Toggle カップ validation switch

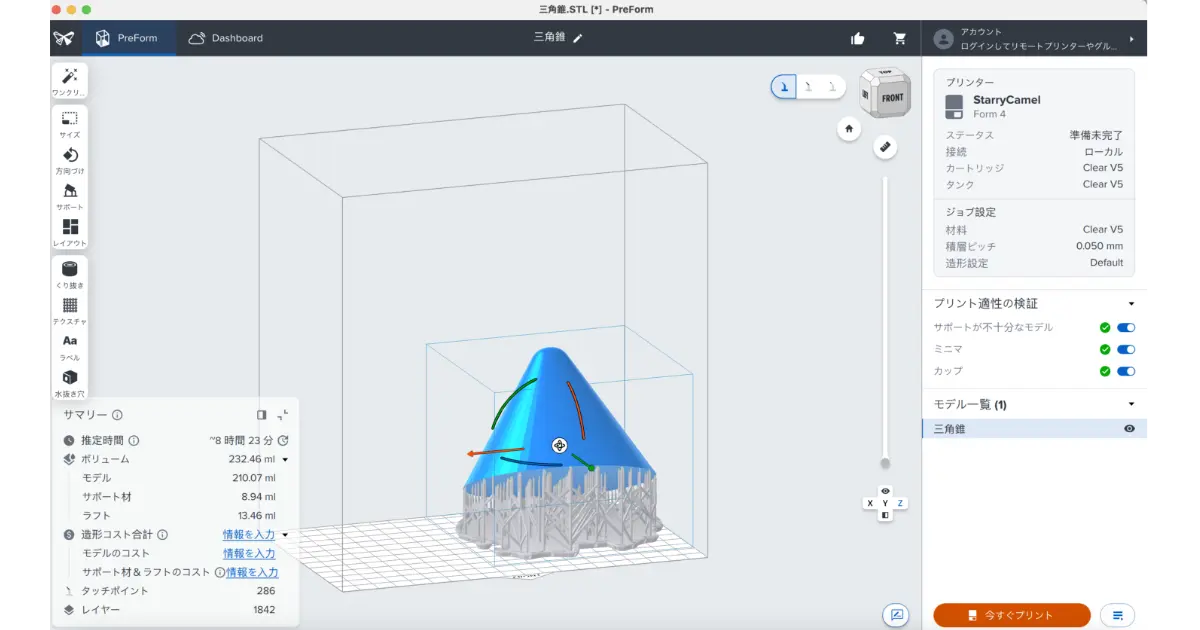click(1126, 371)
